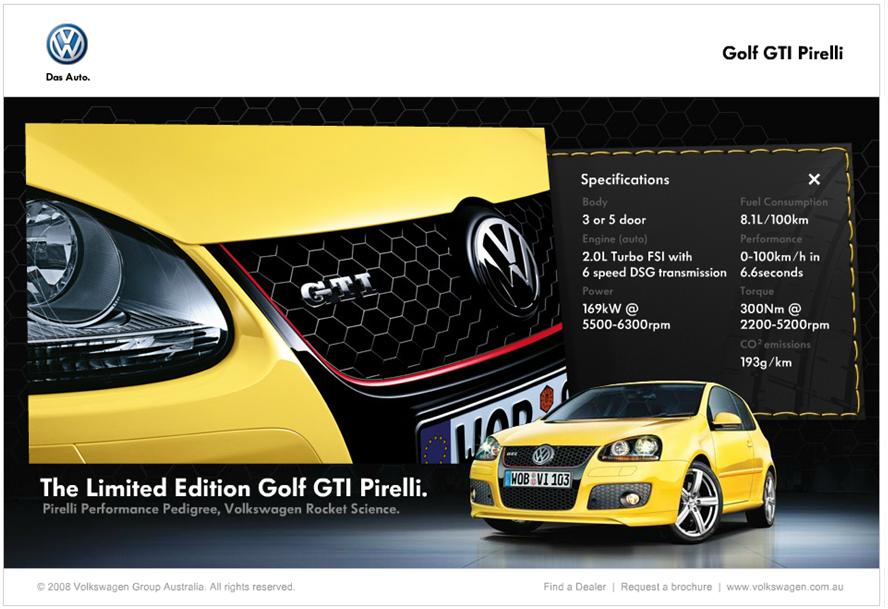Click the Pirelli Performance Pedigree tagline
888x609 pixels.
pos(220,510)
